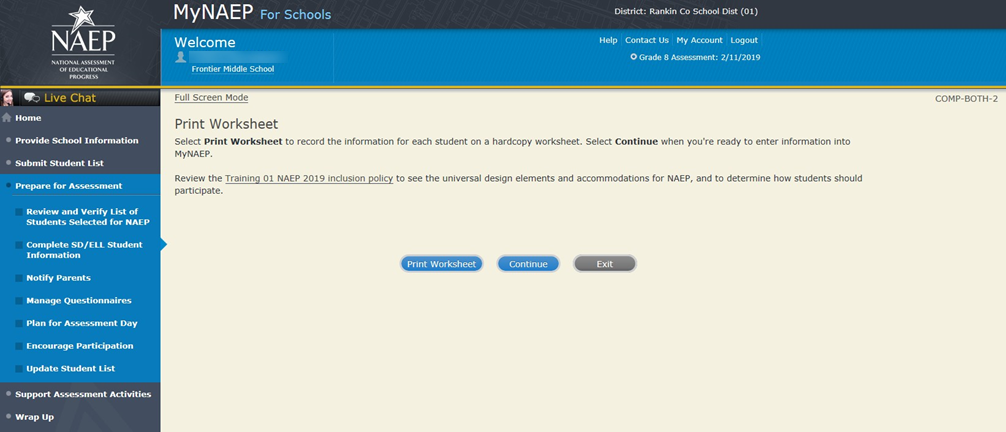Click the COMP-BOTH-2 page code

pos(966,99)
